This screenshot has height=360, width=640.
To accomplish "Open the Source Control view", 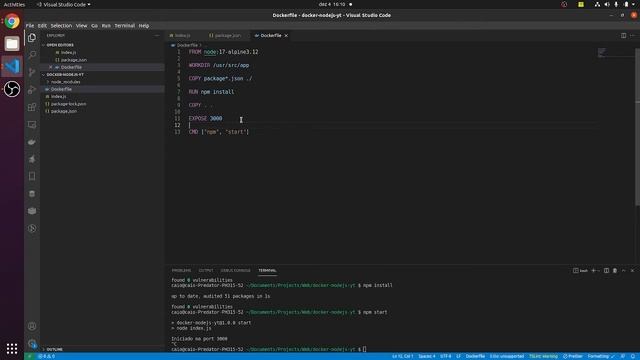I will pos(32,72).
